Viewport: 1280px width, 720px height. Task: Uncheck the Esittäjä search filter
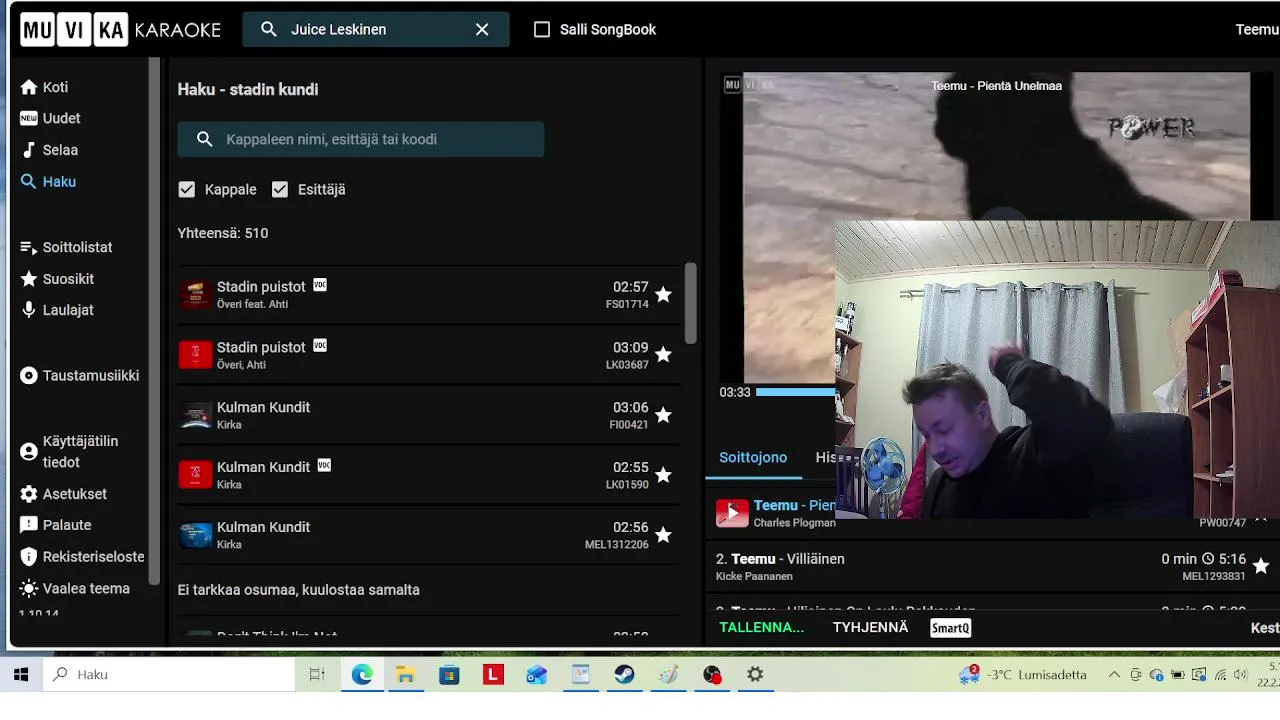280,189
